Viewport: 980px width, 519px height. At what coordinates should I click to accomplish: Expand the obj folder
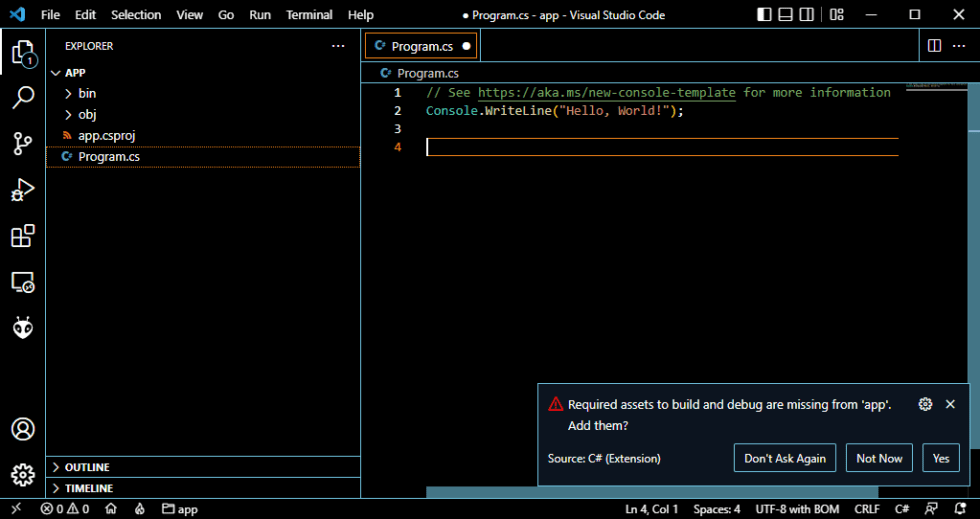(203, 114)
